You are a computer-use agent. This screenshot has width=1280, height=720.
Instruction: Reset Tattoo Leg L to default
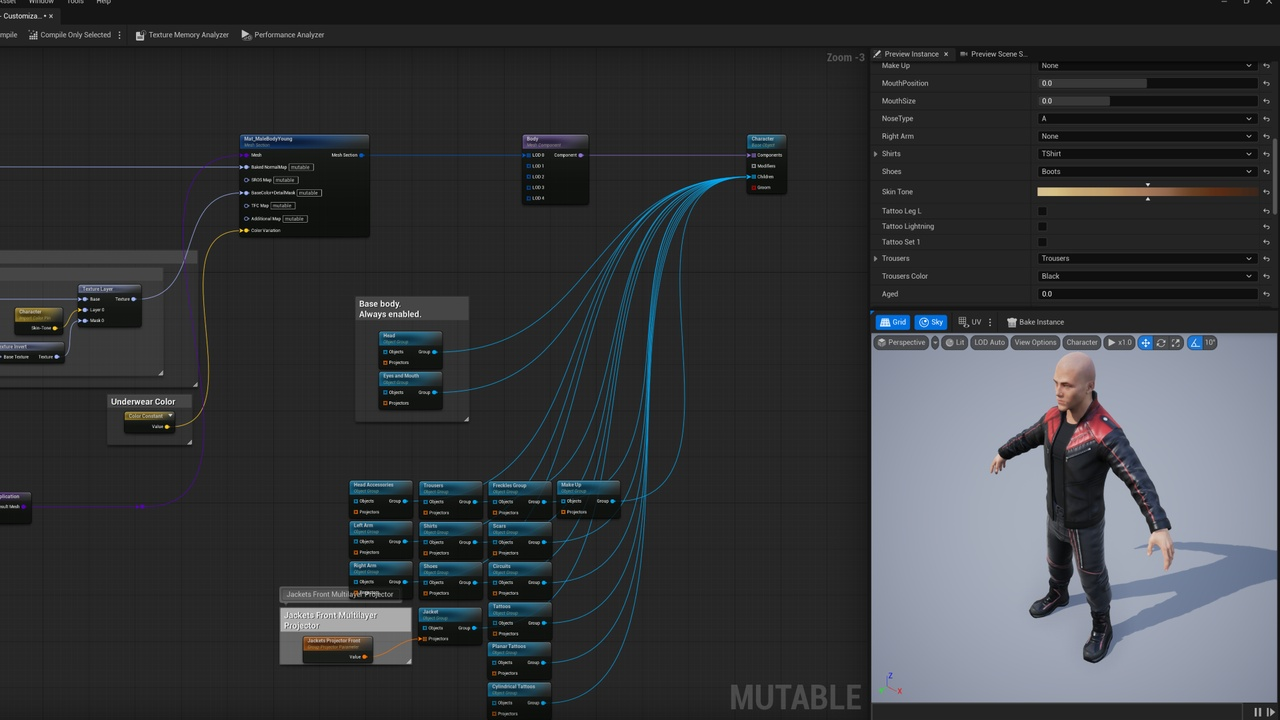point(1266,211)
